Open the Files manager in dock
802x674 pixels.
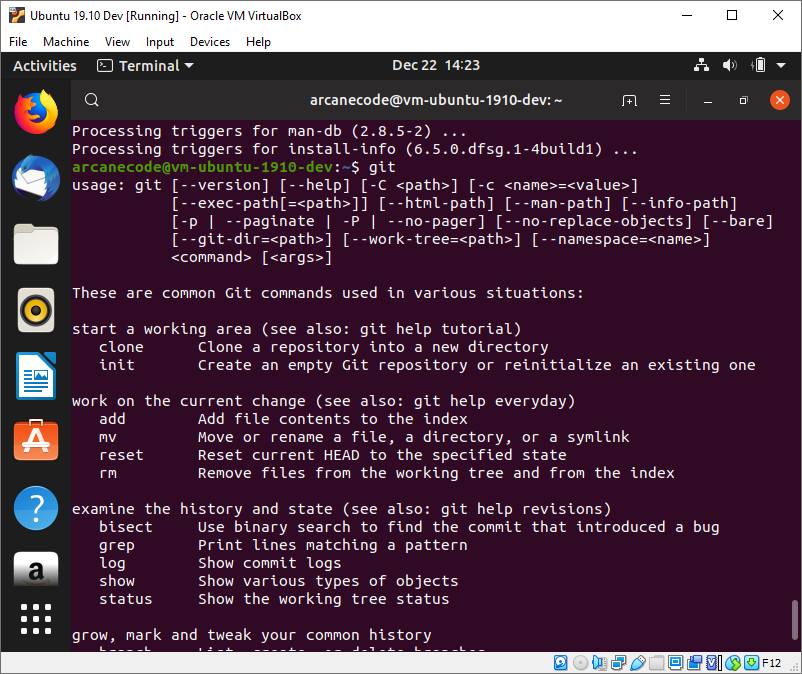[x=36, y=244]
